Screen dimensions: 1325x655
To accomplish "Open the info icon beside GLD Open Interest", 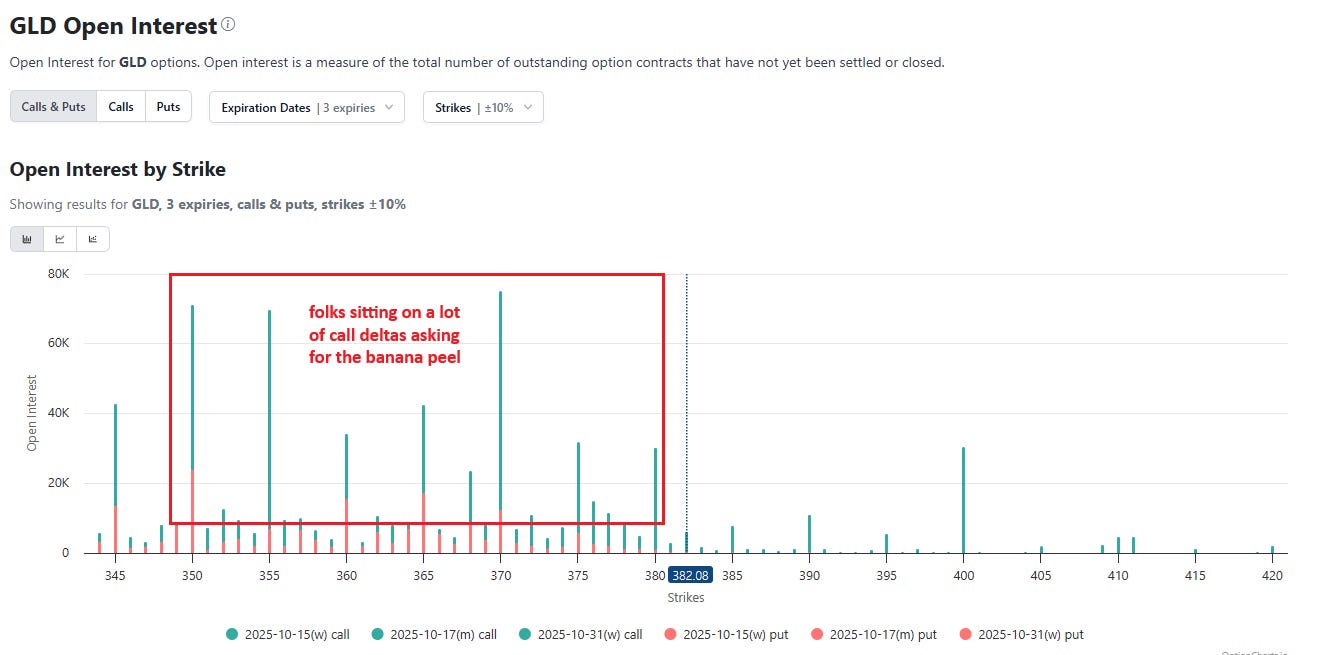I will pyautogui.click(x=228, y=24).
